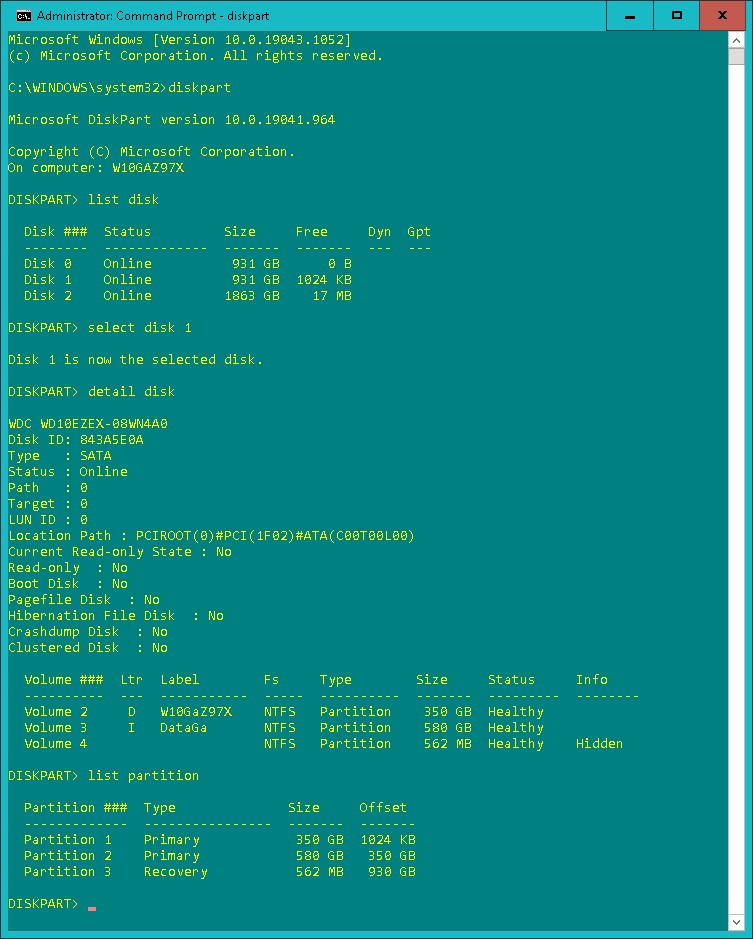Click the 'Boot Disk : No' line
This screenshot has height=939, width=753.
pyautogui.click(x=68, y=584)
